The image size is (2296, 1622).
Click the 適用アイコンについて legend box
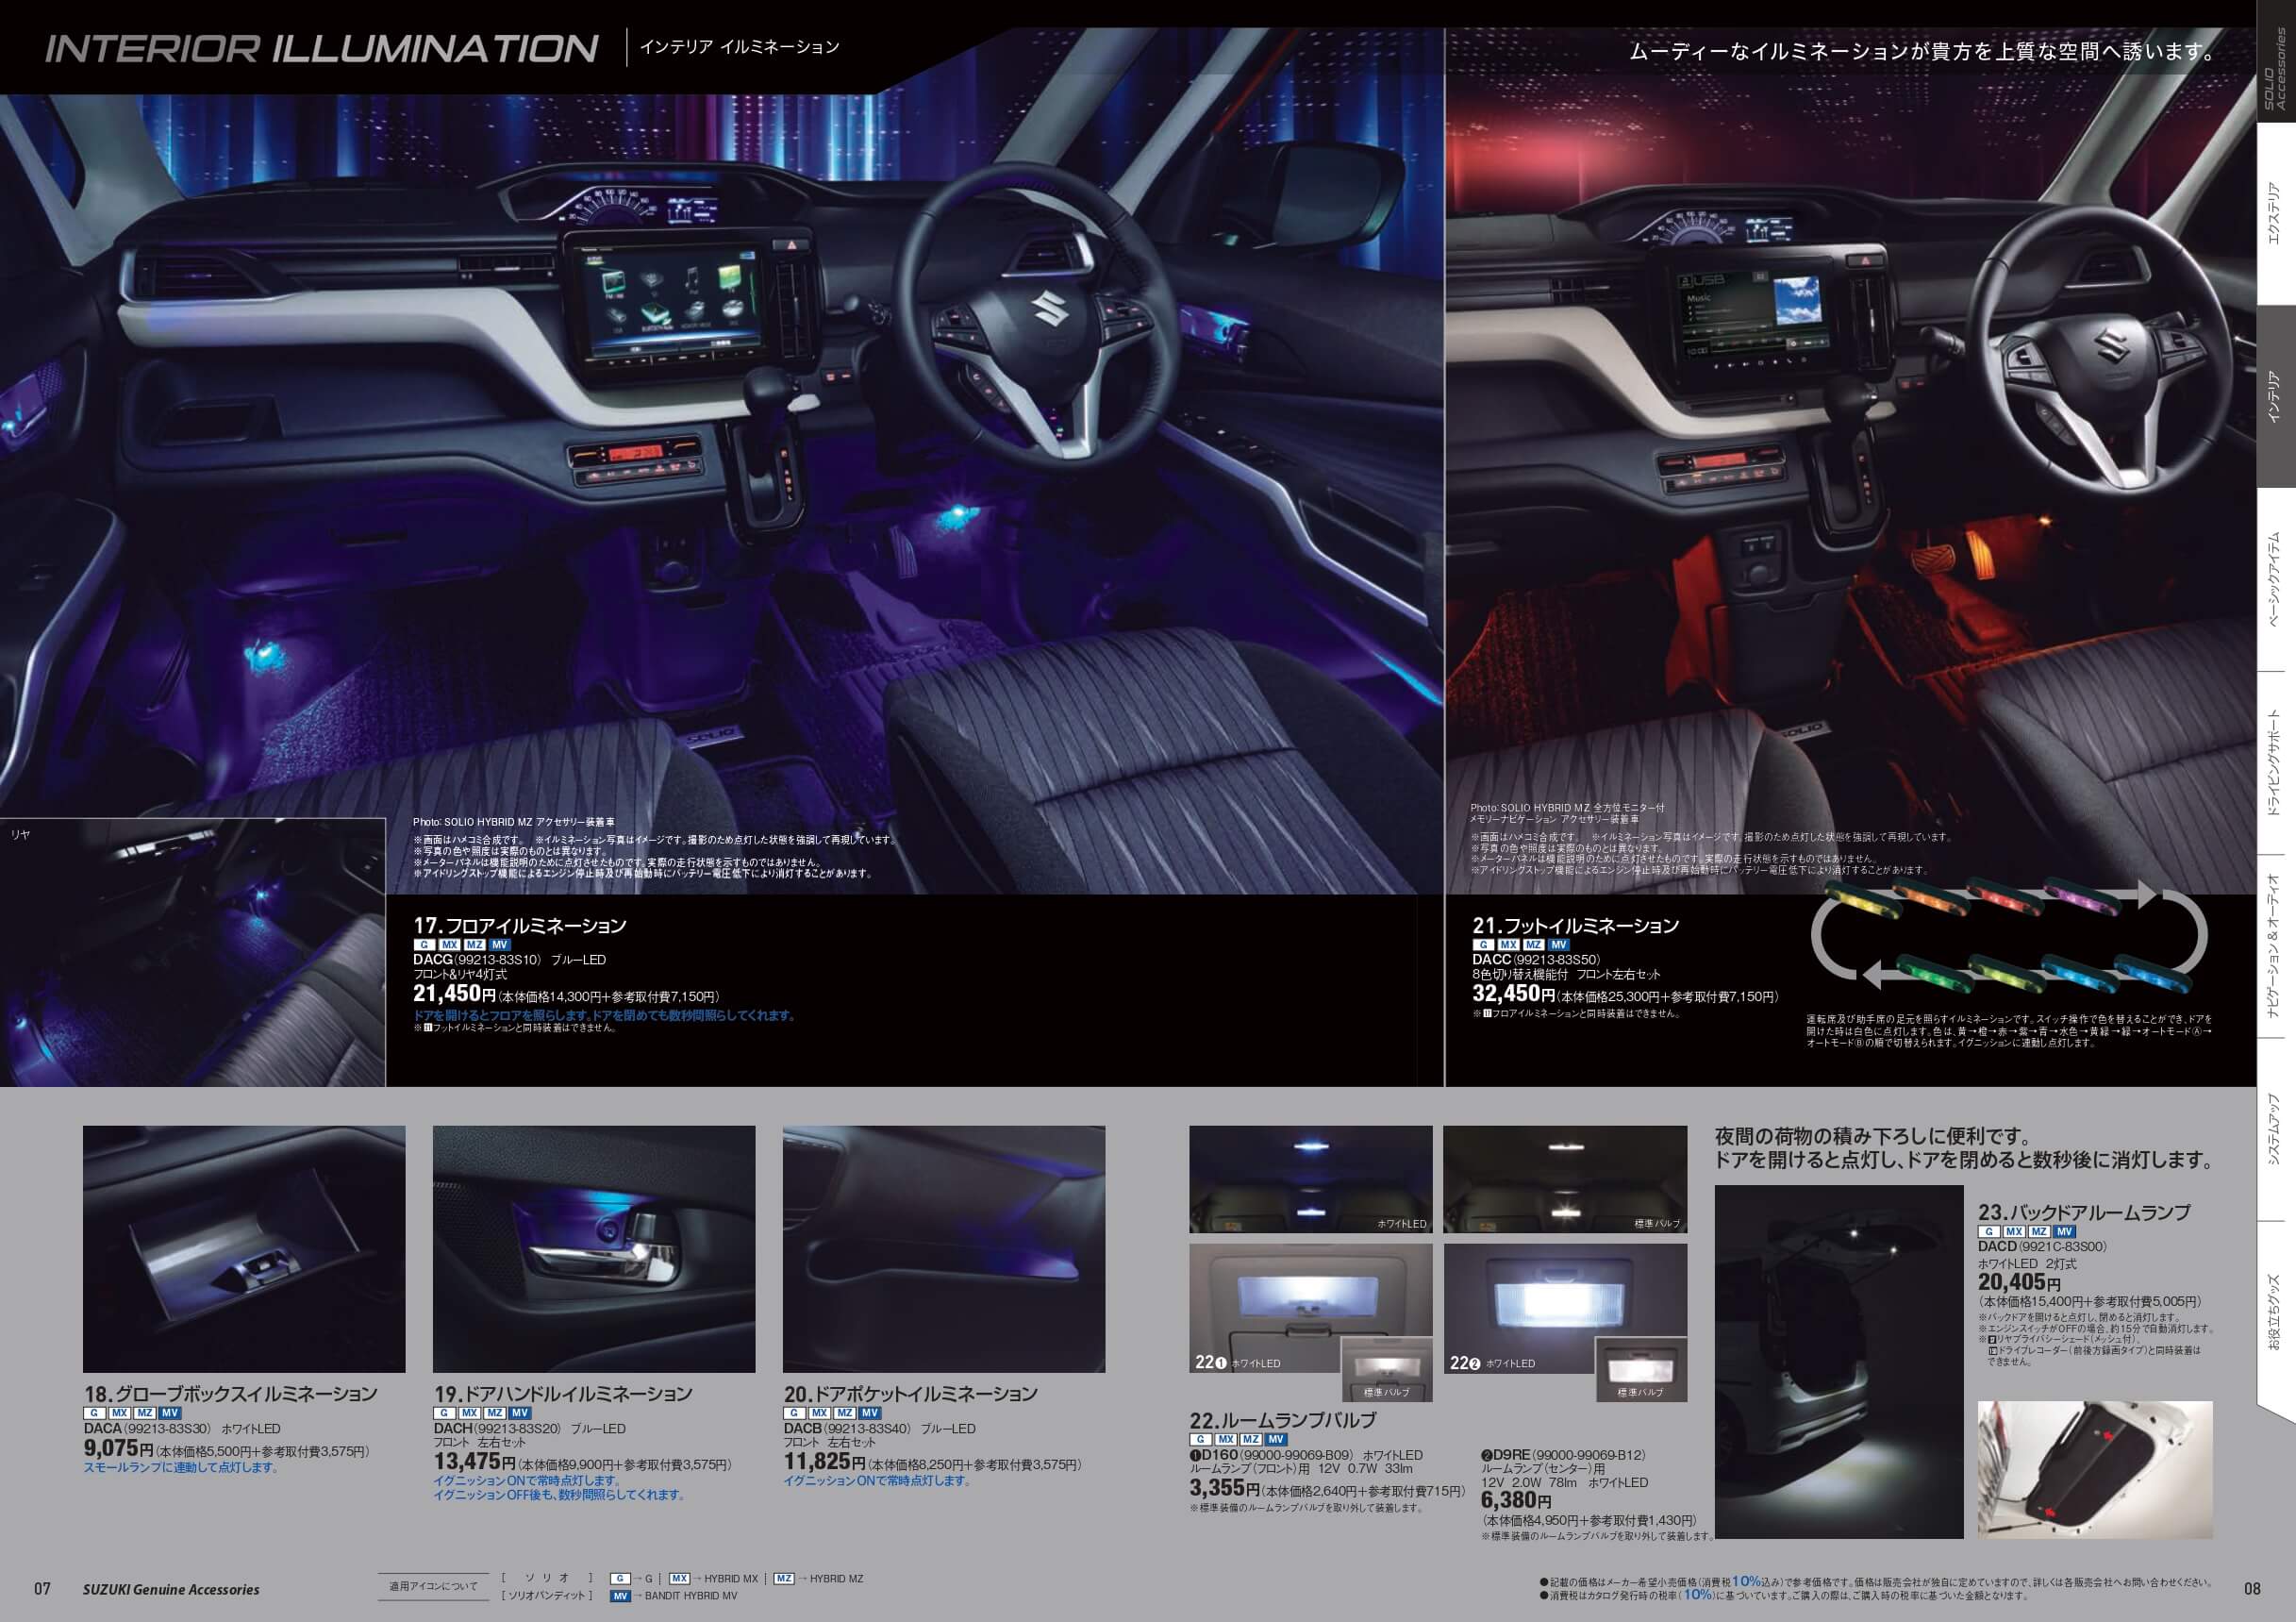point(434,1586)
